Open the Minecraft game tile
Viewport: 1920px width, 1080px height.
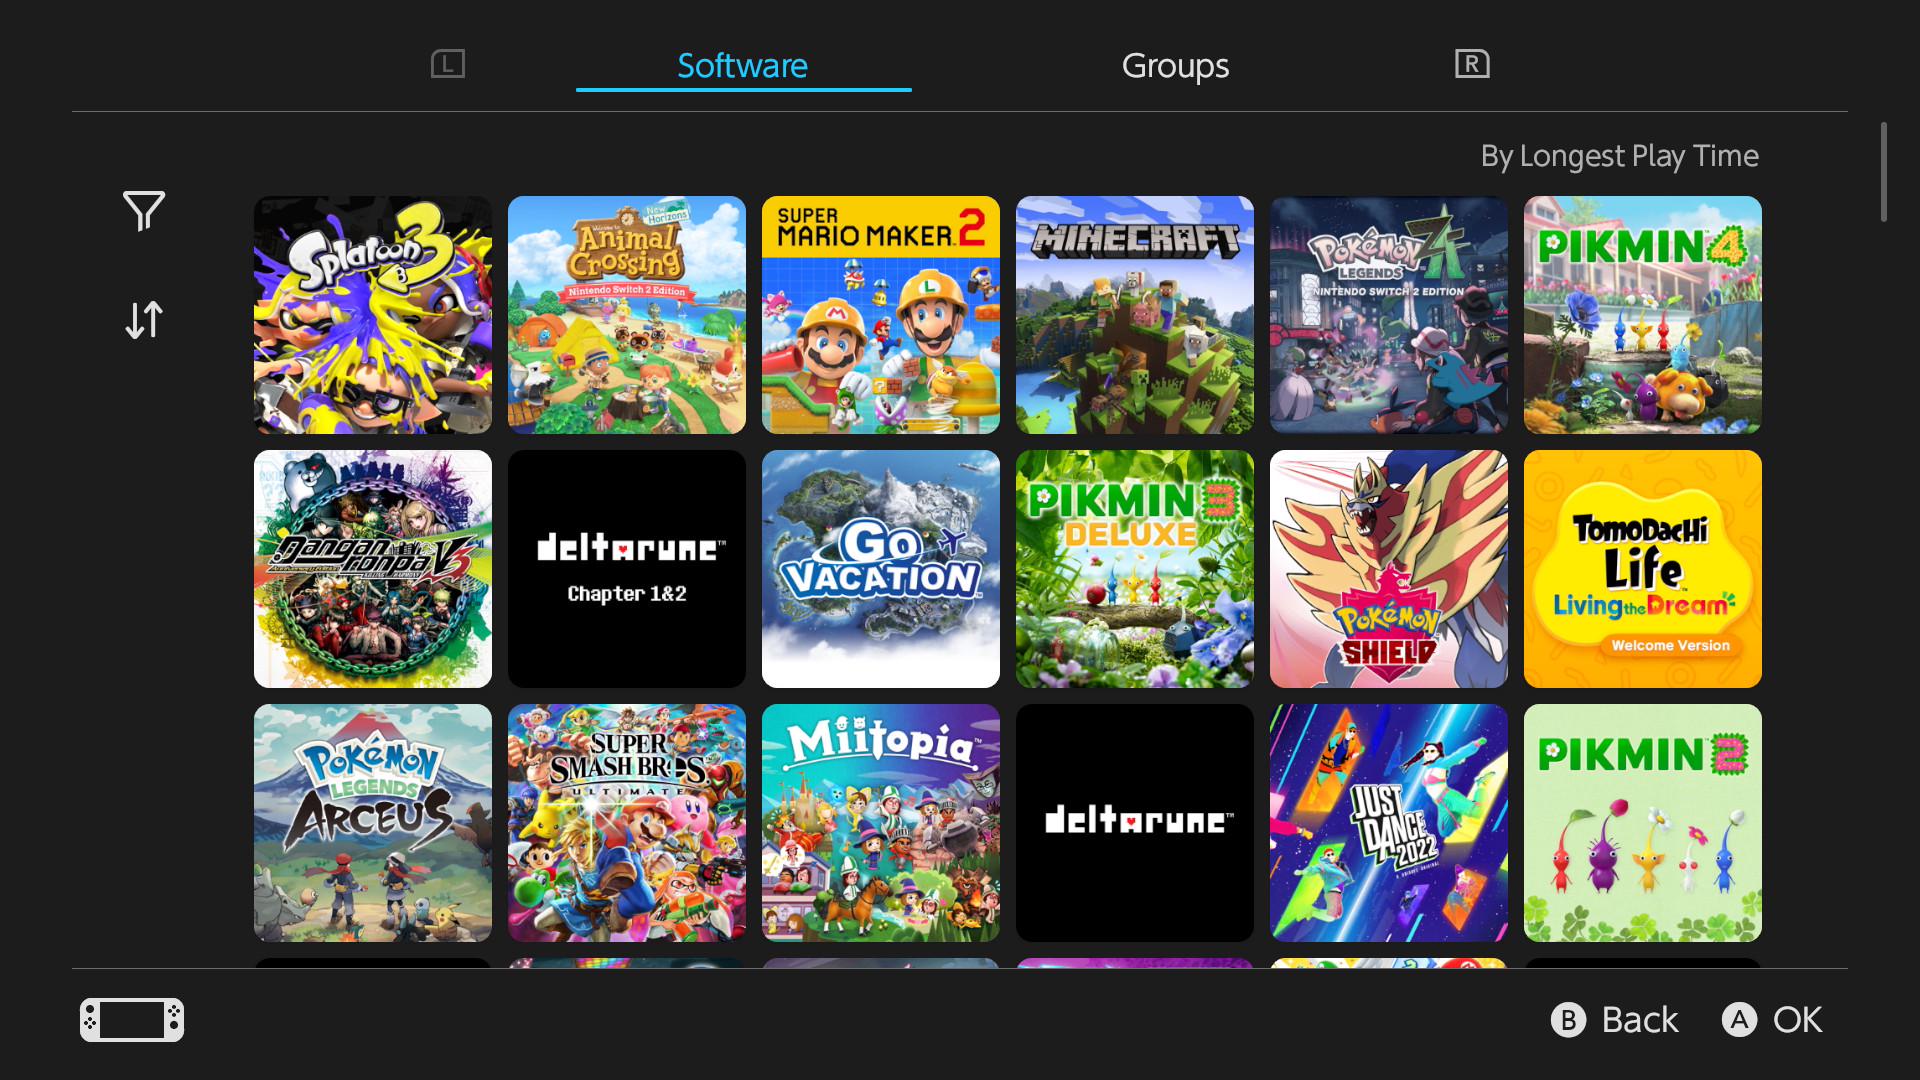coord(1135,315)
